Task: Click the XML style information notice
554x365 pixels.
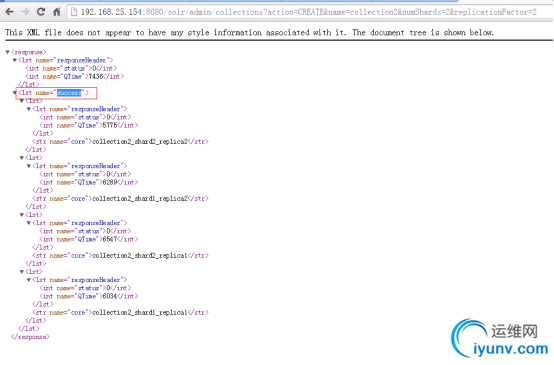Action: coord(249,33)
